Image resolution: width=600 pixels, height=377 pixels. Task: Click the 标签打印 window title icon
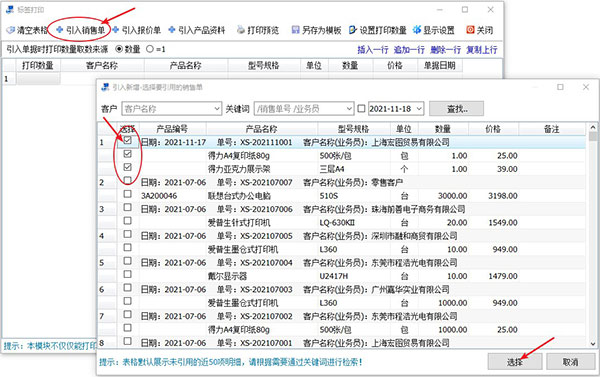tap(10, 9)
